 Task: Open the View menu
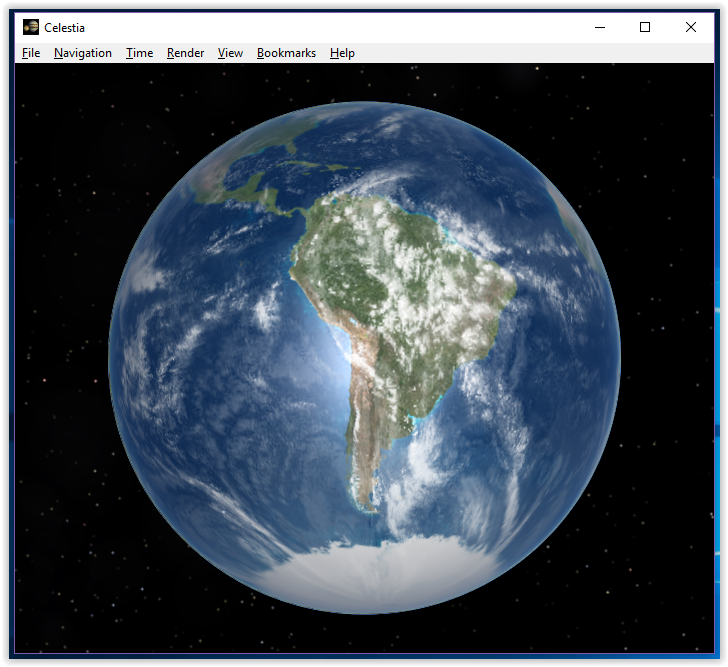point(230,53)
